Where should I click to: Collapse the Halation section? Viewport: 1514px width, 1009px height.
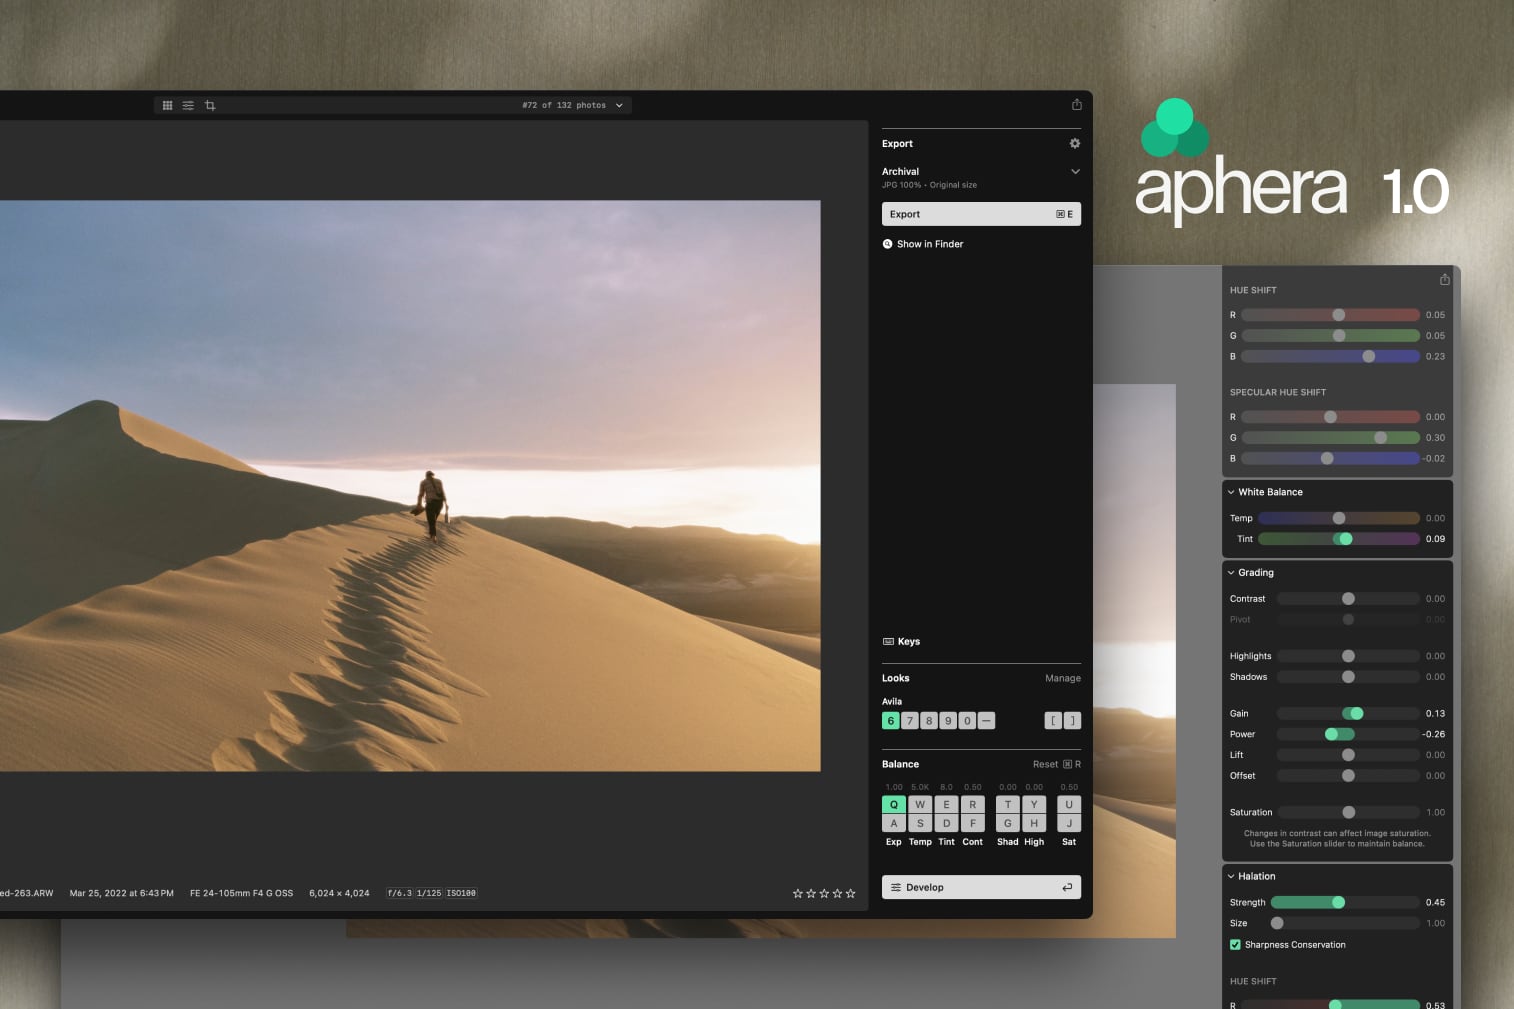1231,876
